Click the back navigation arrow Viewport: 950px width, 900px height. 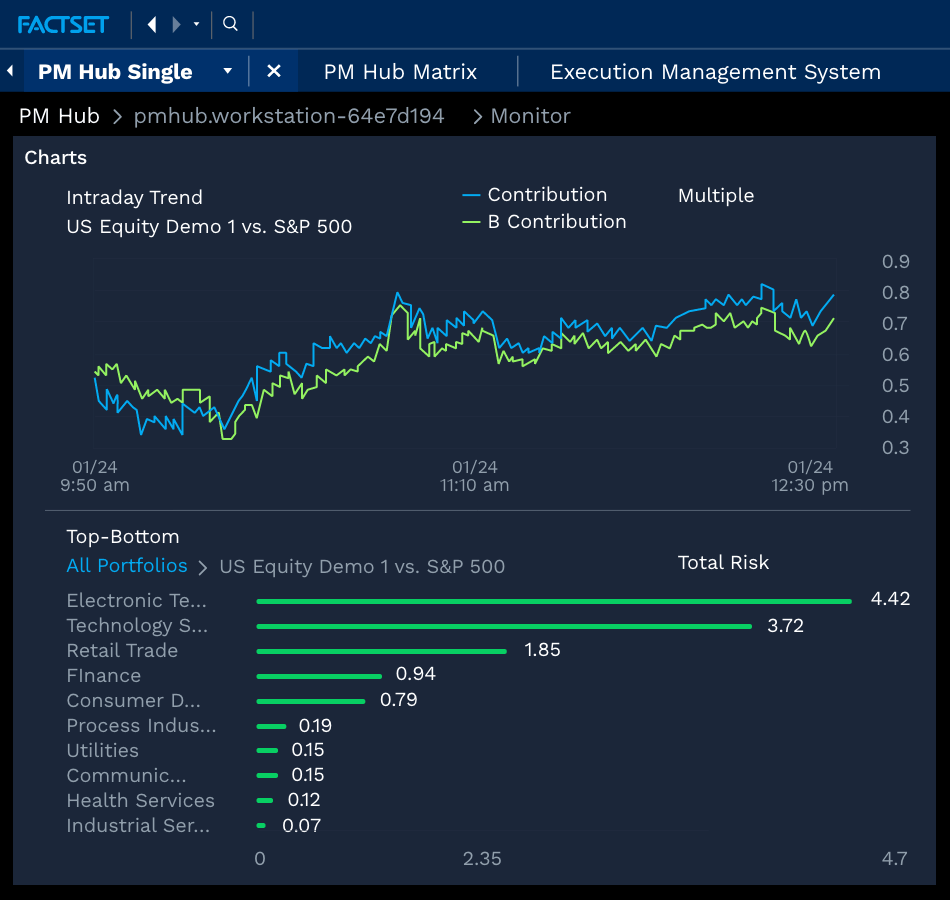[x=153, y=24]
